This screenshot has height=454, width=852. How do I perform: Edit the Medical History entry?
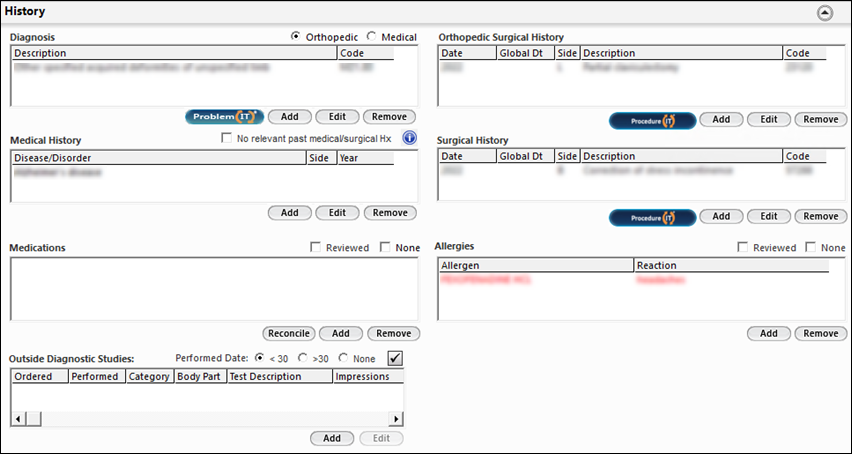[x=337, y=213]
